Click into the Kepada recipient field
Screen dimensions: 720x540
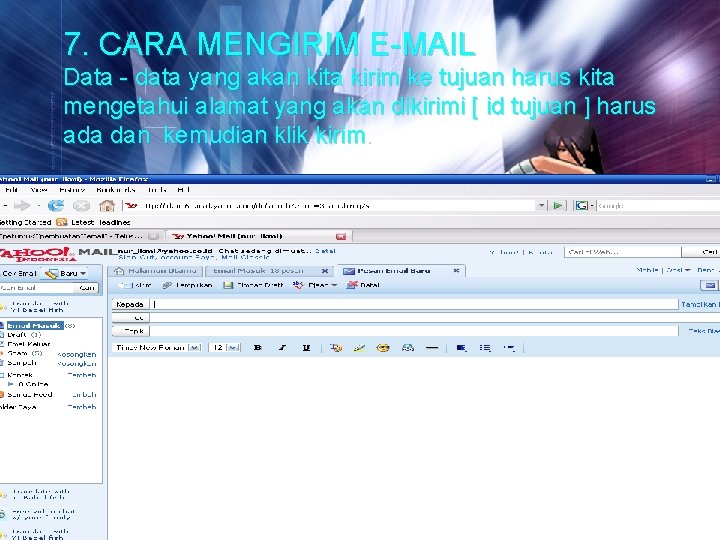[x=415, y=304]
